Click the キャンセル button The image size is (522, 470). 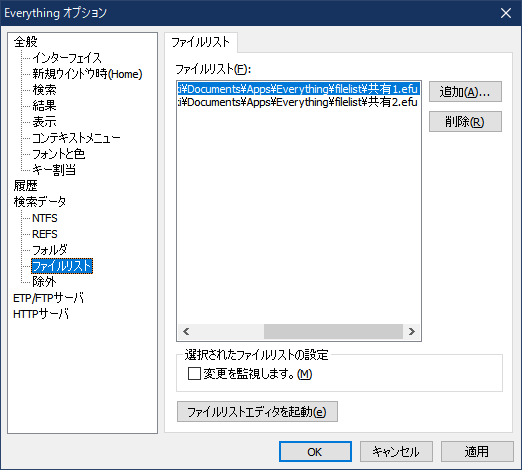[x=396, y=452]
